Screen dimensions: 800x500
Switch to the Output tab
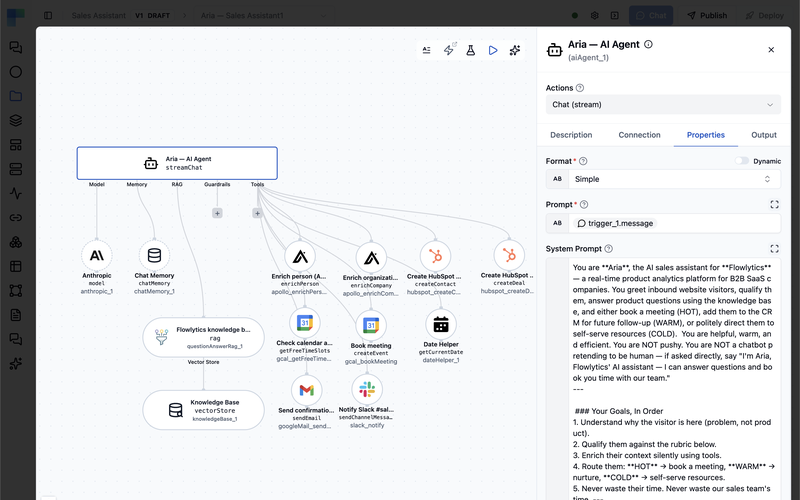[764, 135]
